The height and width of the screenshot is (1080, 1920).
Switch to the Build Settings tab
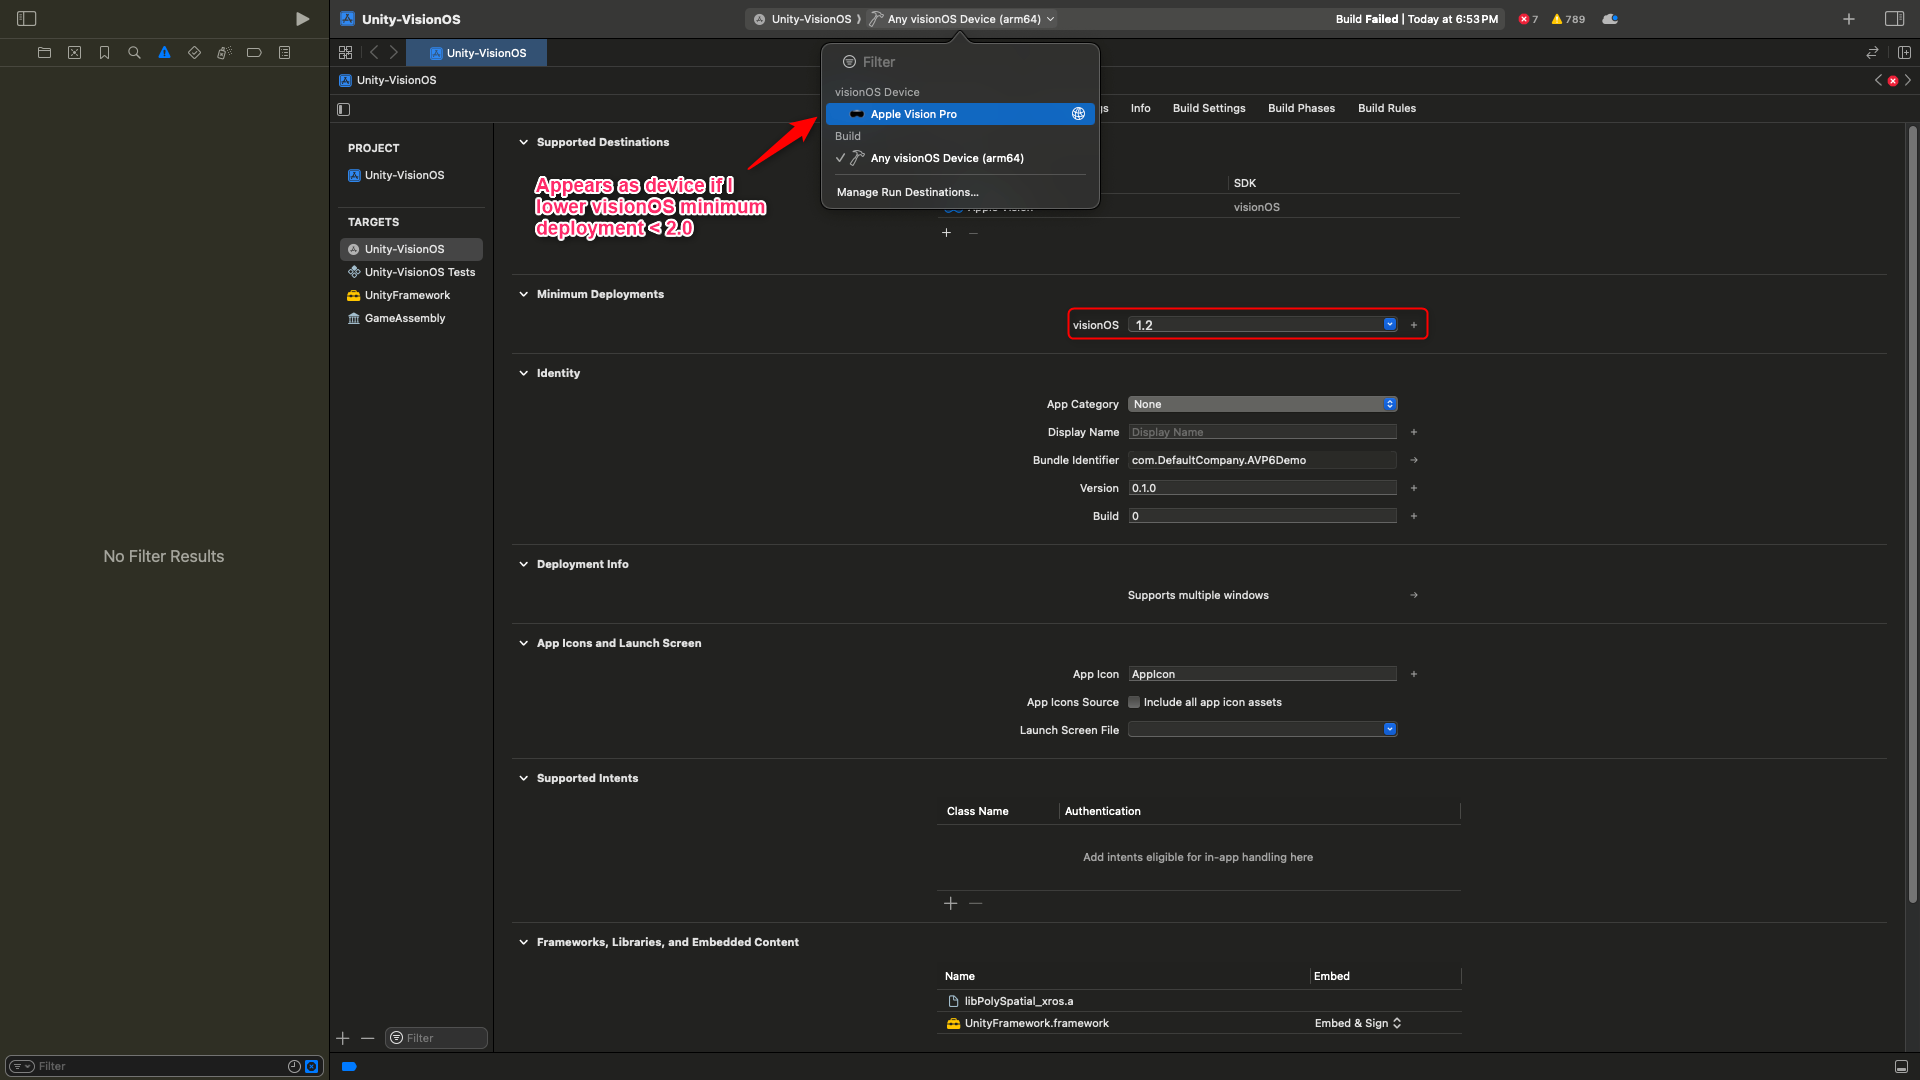(x=1209, y=109)
